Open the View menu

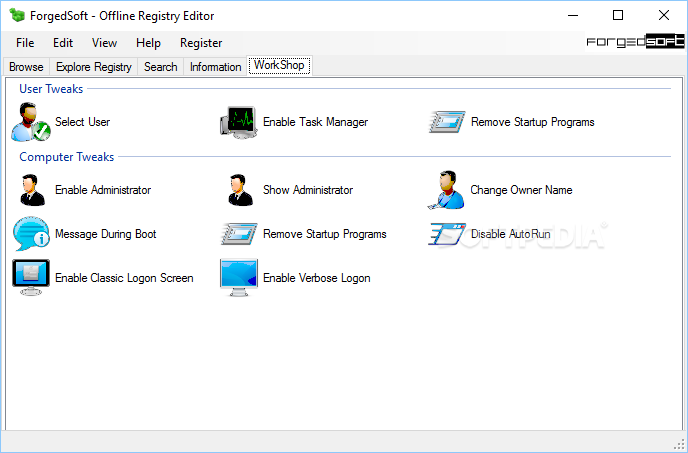(104, 43)
